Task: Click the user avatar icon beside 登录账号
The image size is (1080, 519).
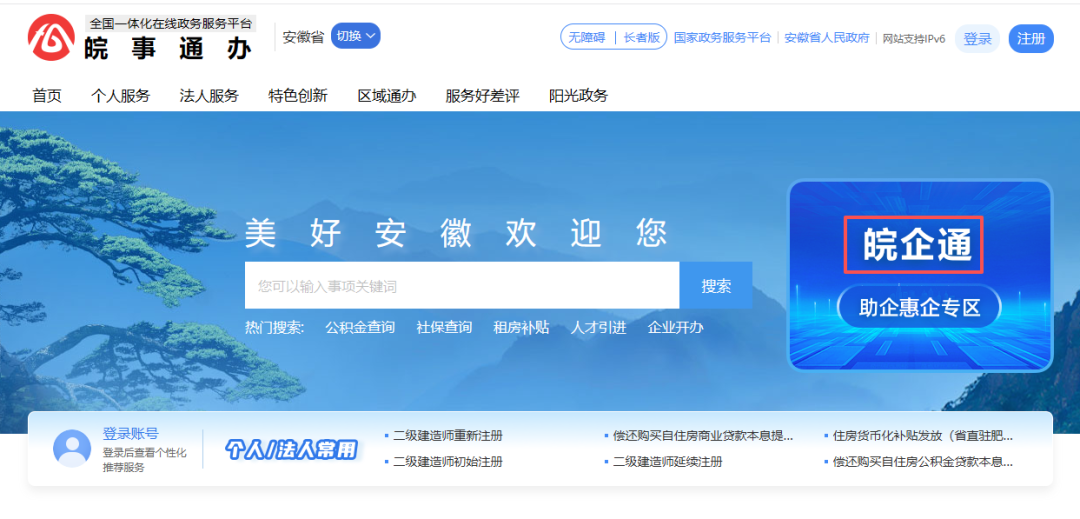Action: click(72, 448)
